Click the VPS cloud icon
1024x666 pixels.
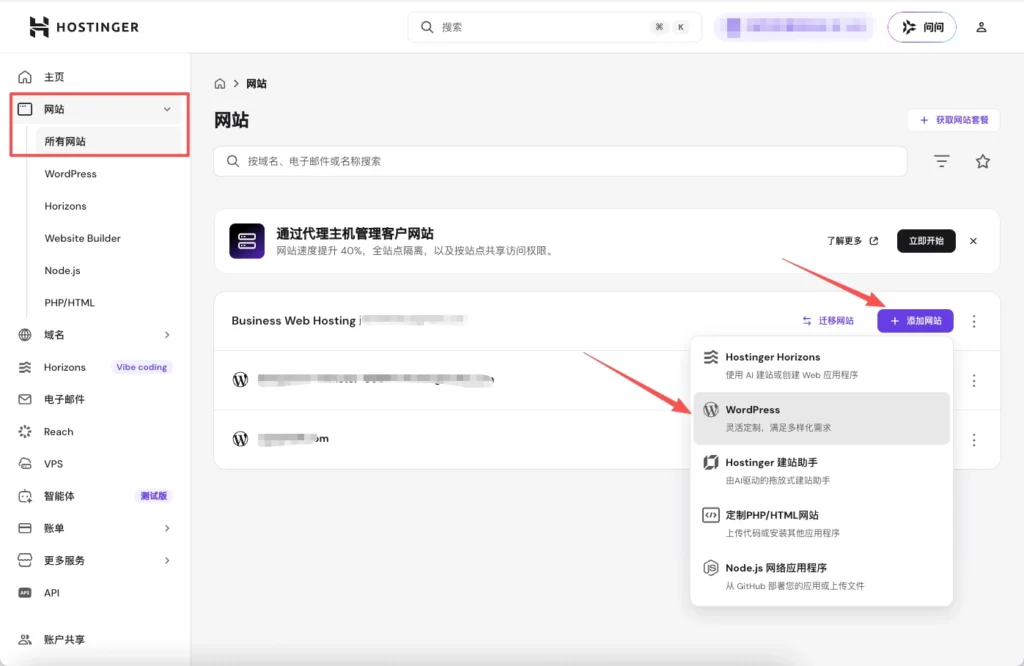coord(25,464)
